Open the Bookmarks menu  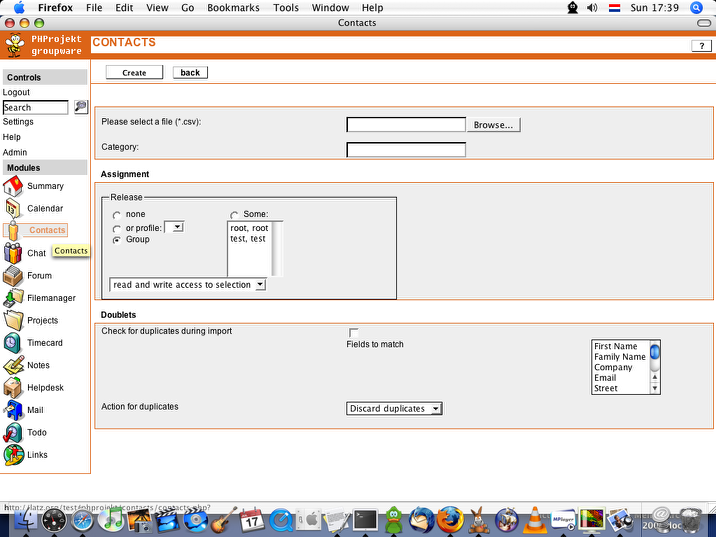point(233,8)
